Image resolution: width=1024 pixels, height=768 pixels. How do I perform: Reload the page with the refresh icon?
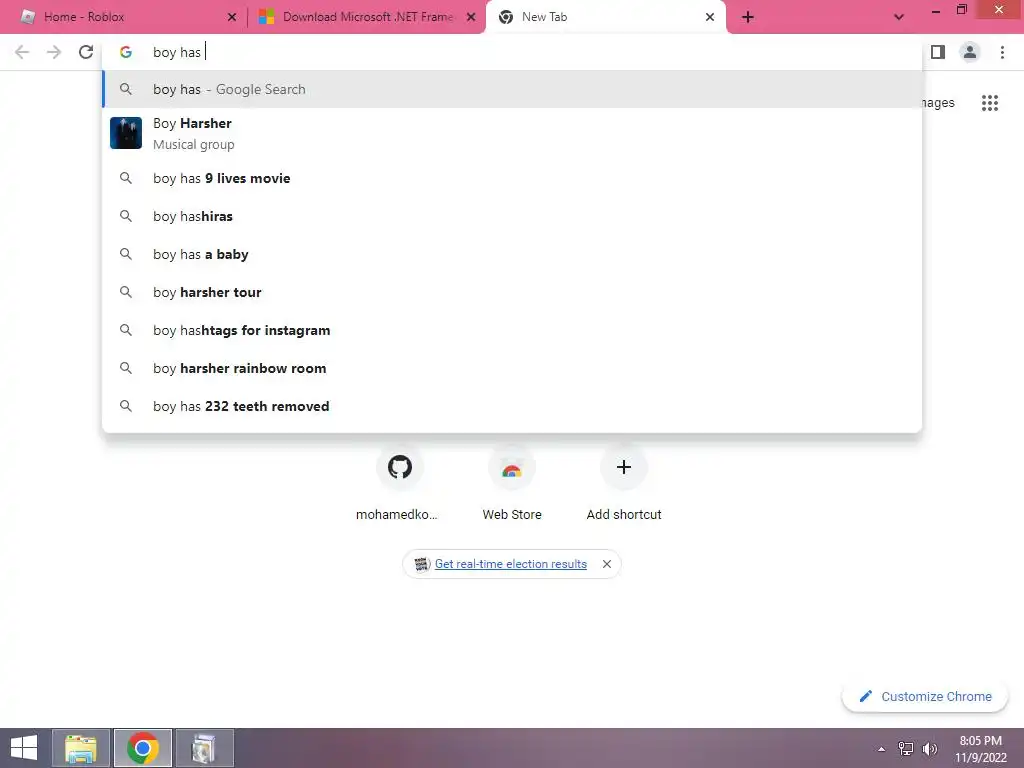click(x=86, y=52)
